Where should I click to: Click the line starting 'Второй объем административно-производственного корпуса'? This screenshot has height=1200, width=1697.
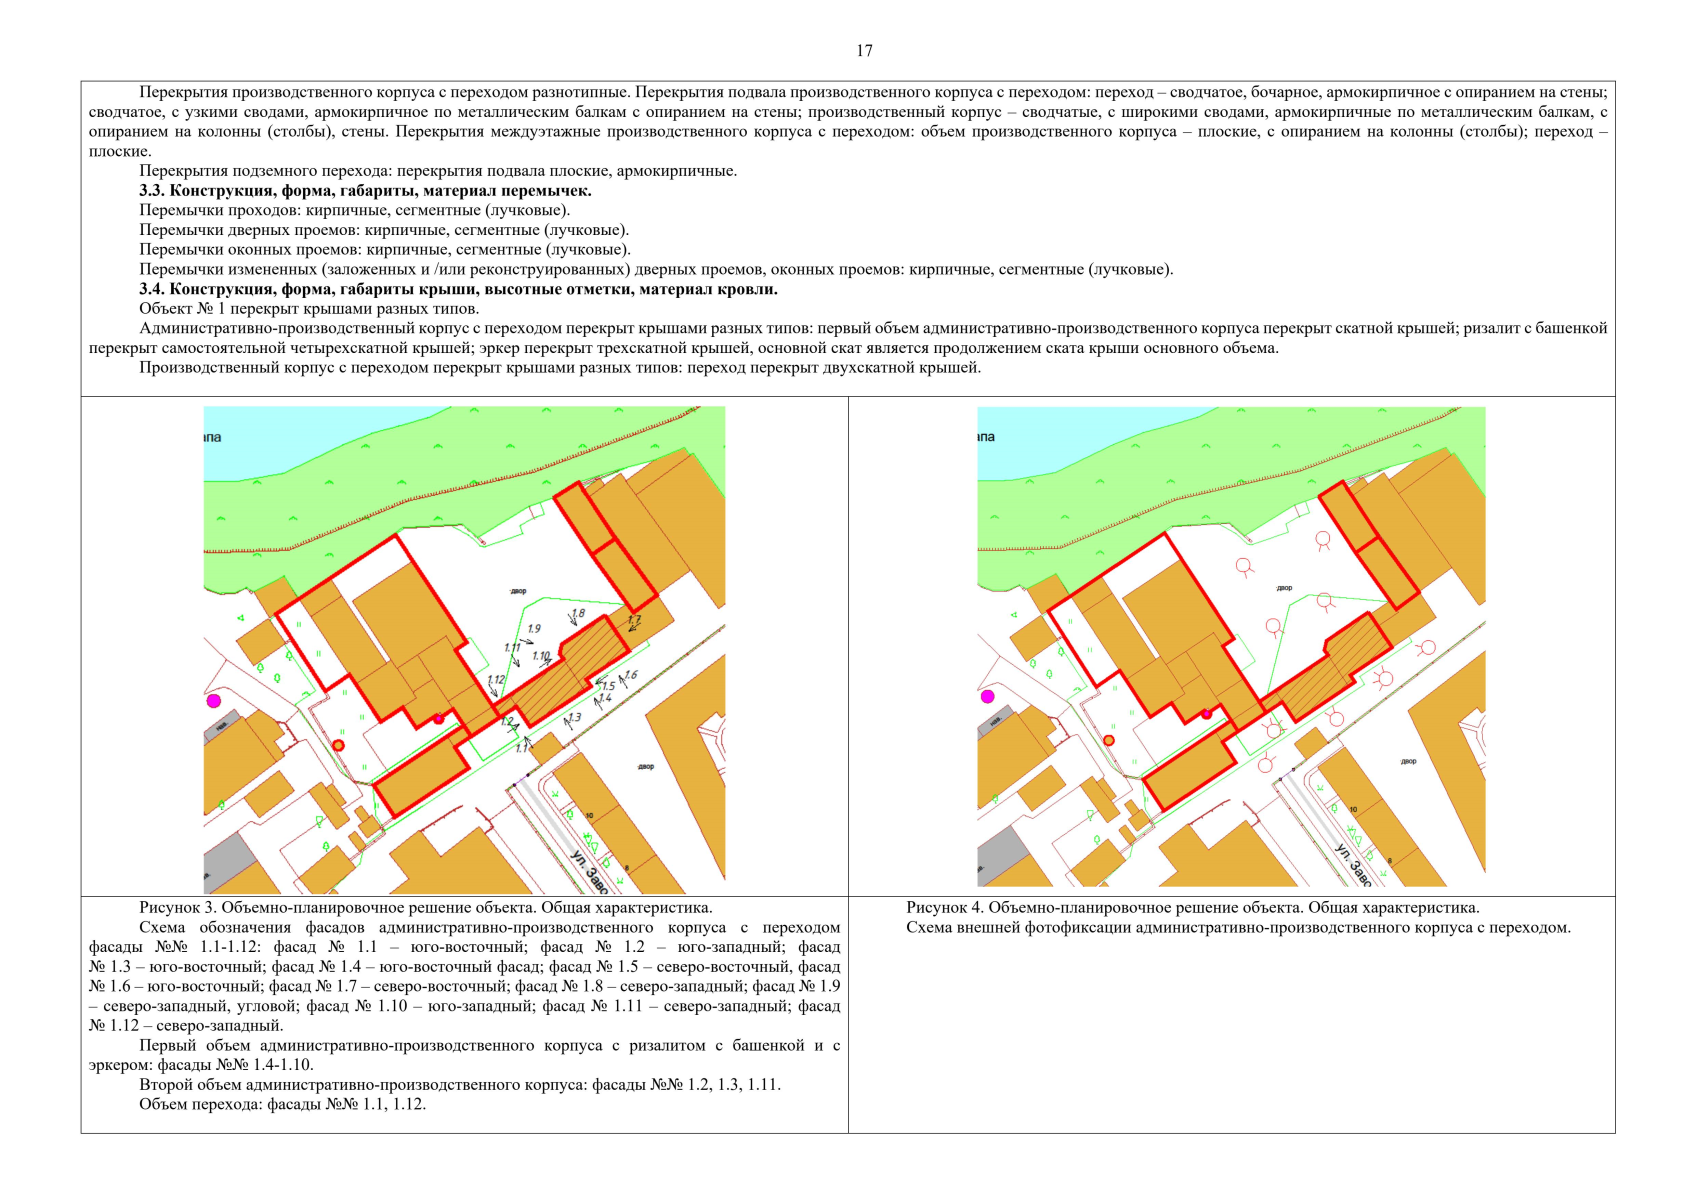[460, 1085]
